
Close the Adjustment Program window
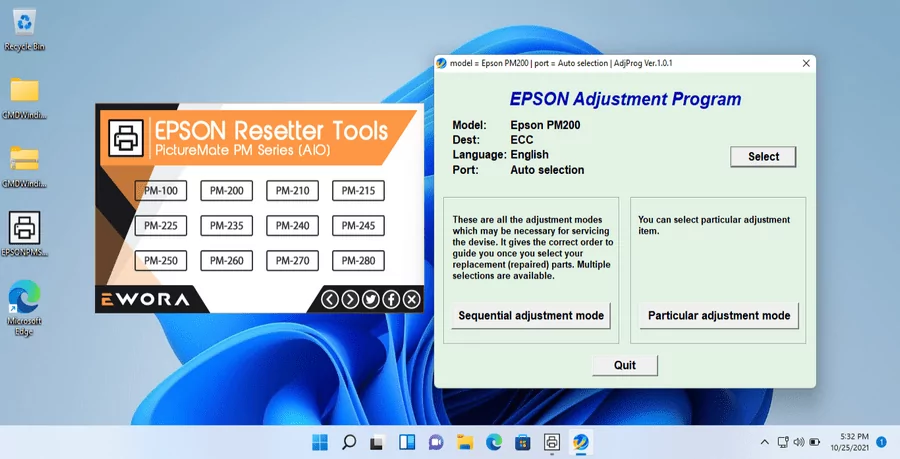(x=806, y=63)
